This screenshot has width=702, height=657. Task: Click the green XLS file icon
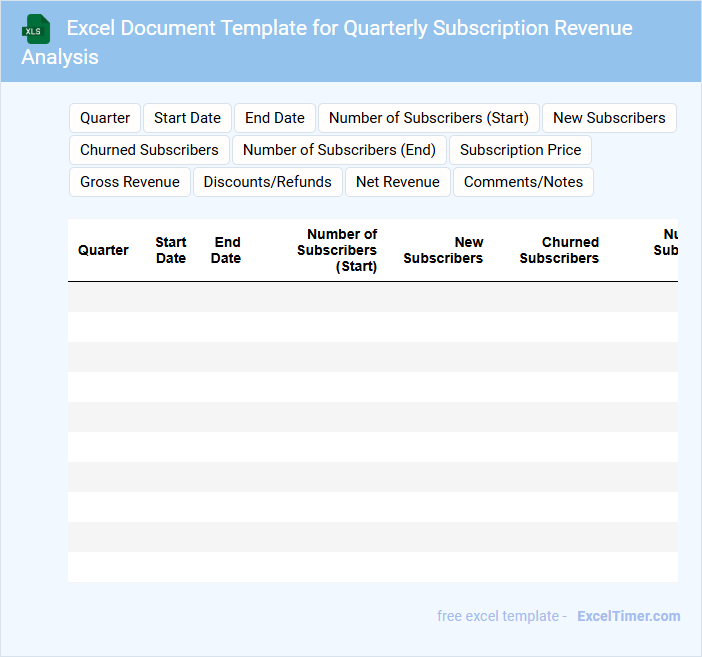pyautogui.click(x=36, y=29)
